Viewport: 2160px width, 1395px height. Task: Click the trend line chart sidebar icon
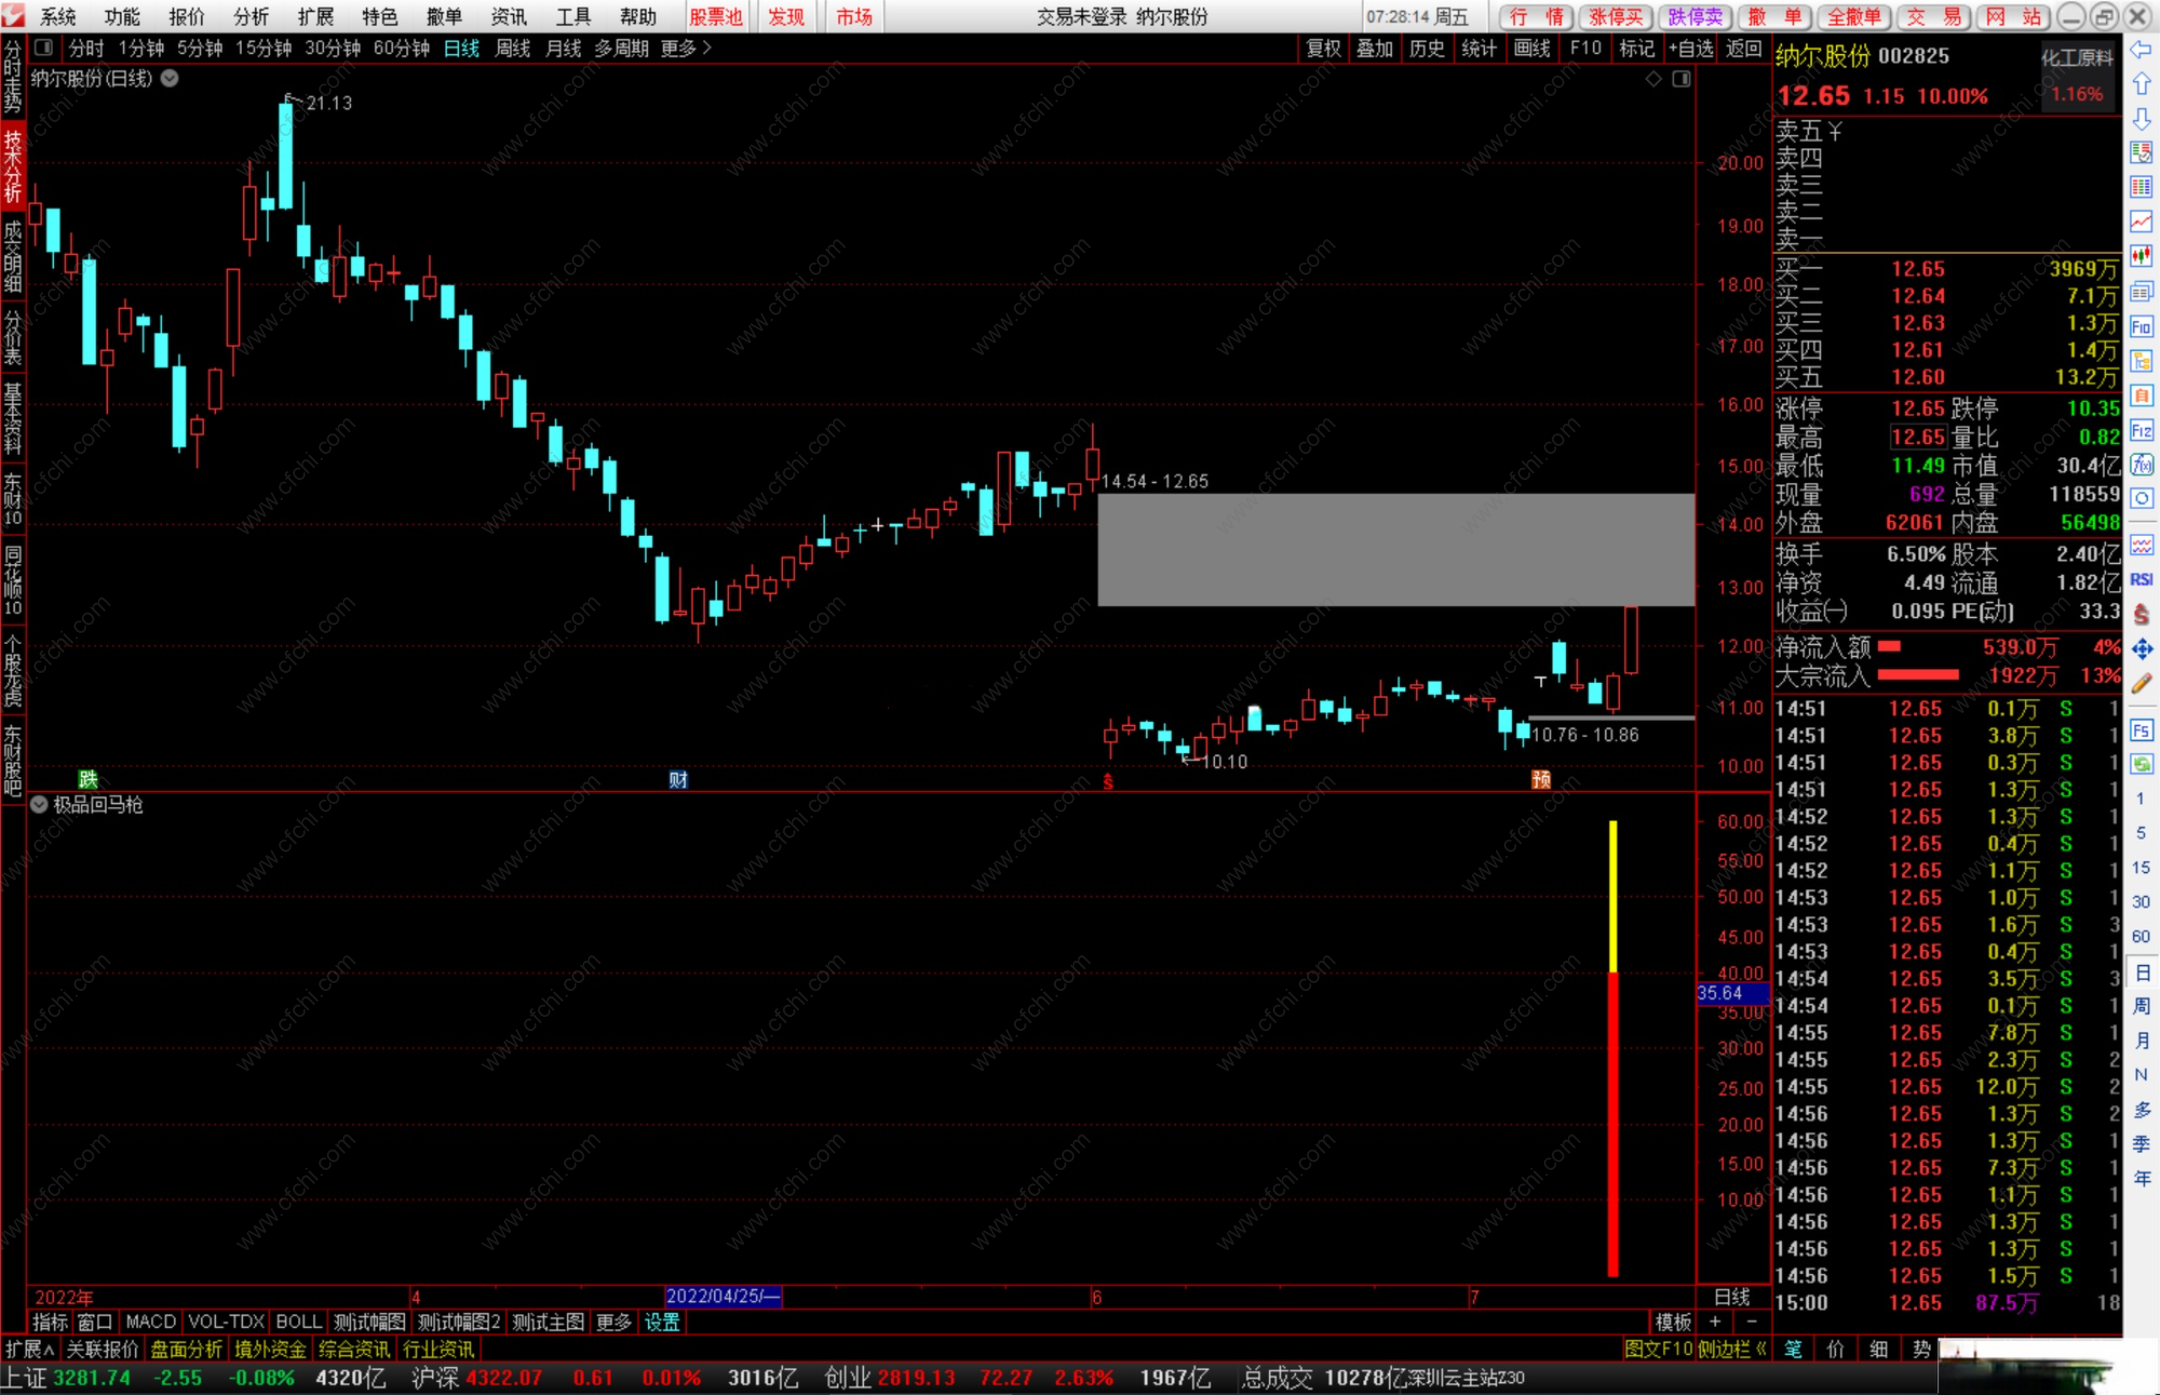tap(2141, 221)
